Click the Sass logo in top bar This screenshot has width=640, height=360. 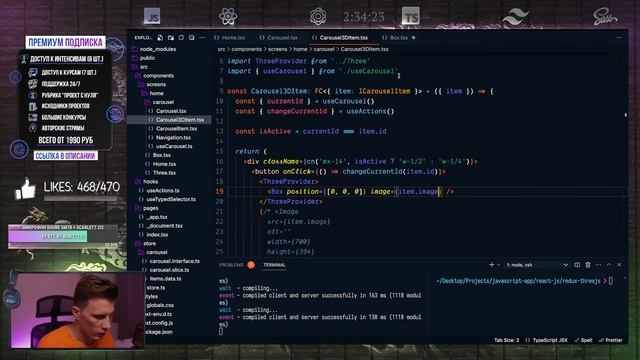pyautogui.click(x=604, y=17)
